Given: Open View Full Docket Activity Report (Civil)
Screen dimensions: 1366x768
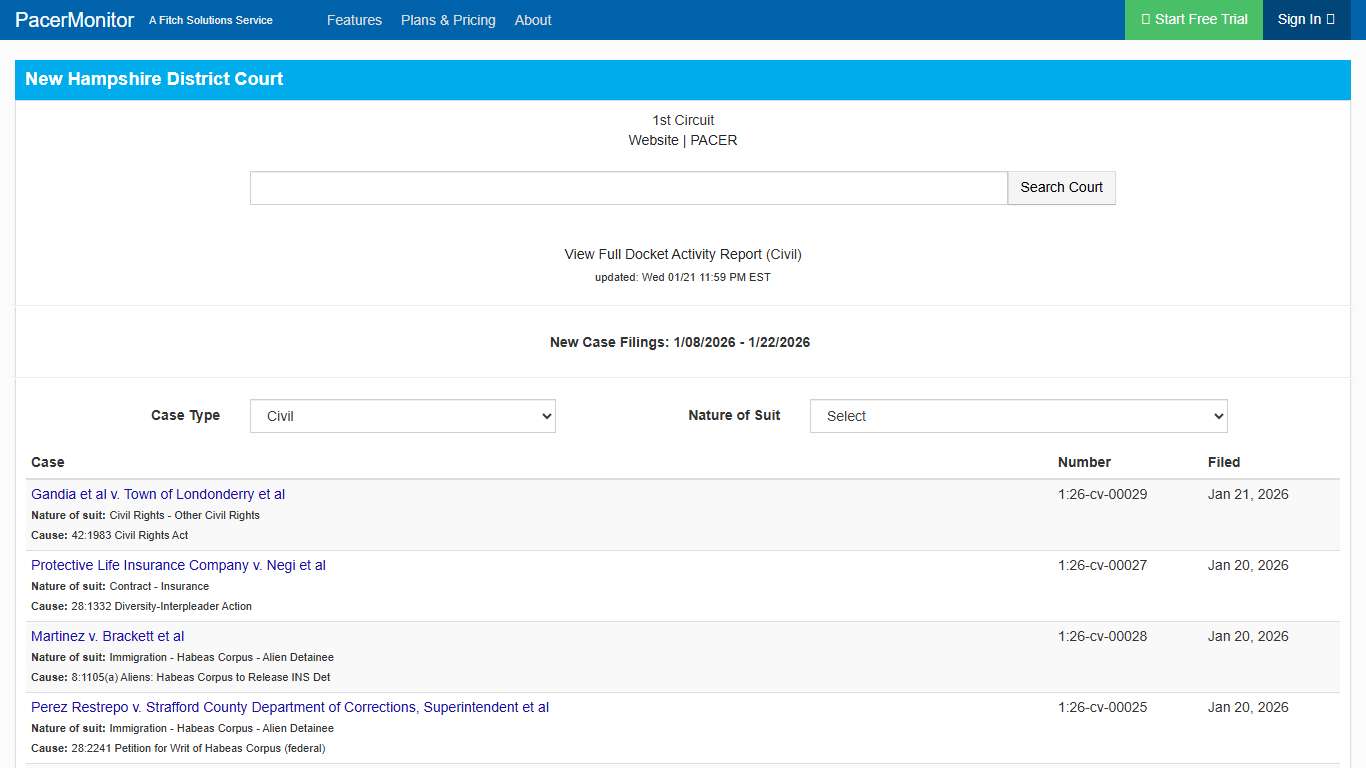Looking at the screenshot, I should tap(682, 254).
